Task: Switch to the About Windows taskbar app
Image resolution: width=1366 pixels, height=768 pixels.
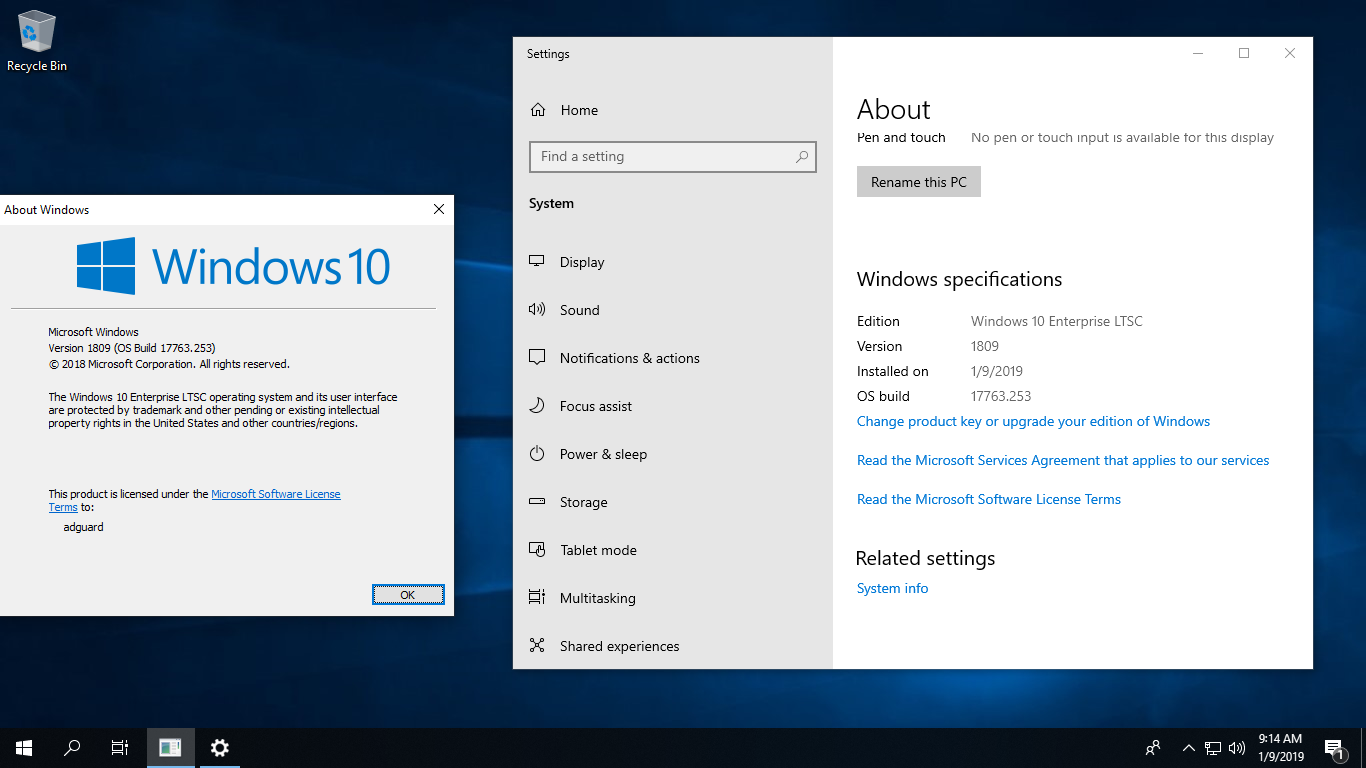Action: click(x=171, y=748)
